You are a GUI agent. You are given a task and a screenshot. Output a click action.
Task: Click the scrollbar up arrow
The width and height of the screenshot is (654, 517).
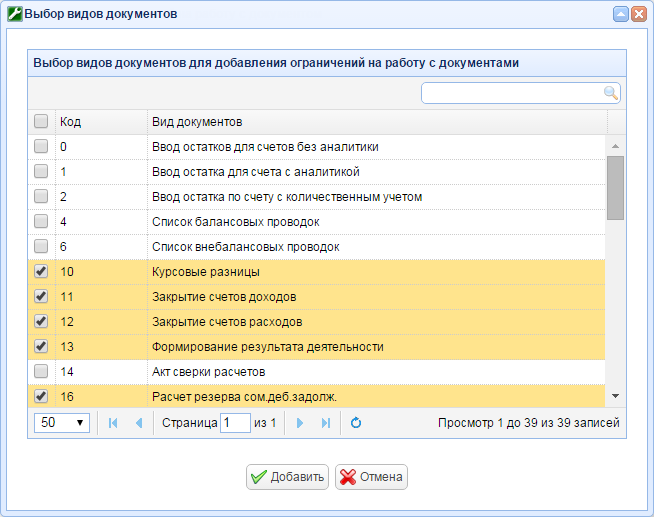[x=615, y=146]
